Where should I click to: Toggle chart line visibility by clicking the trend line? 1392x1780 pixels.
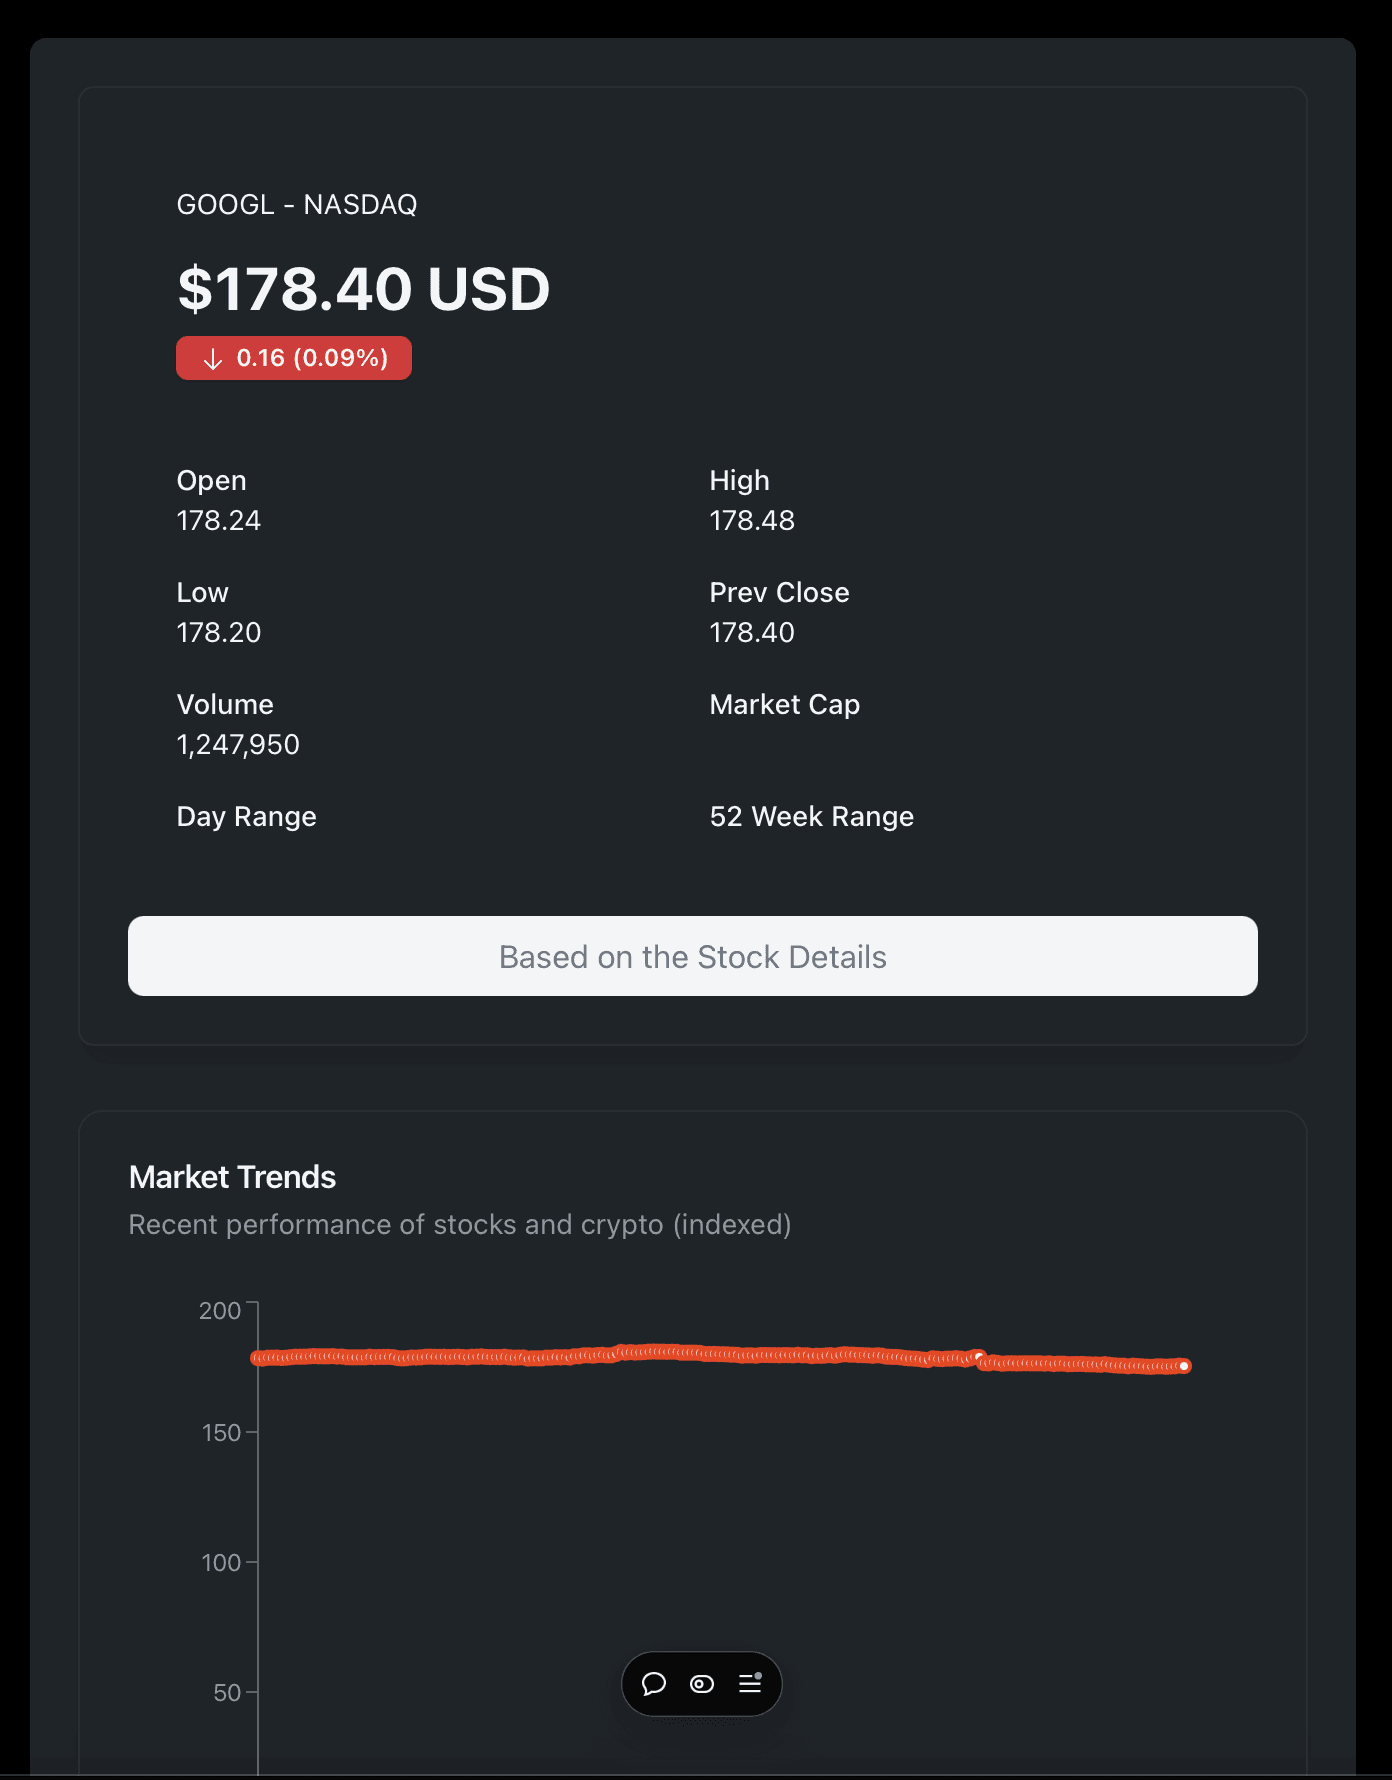pos(700,1355)
